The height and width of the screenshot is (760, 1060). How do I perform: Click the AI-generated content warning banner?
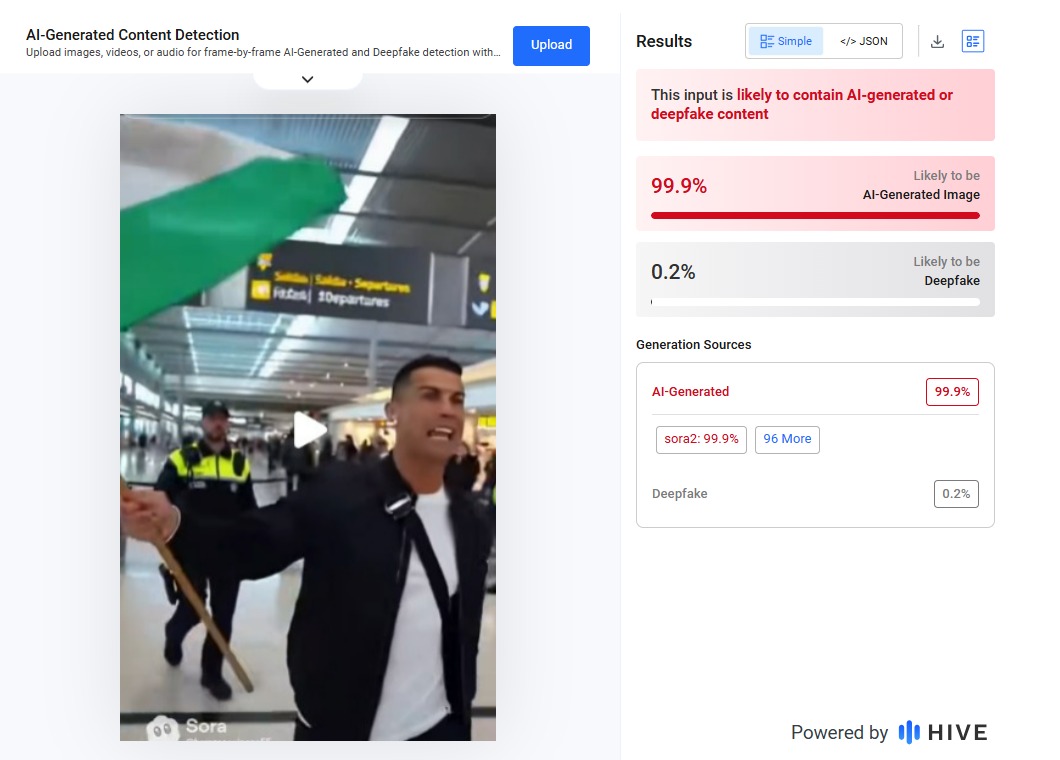tap(815, 105)
